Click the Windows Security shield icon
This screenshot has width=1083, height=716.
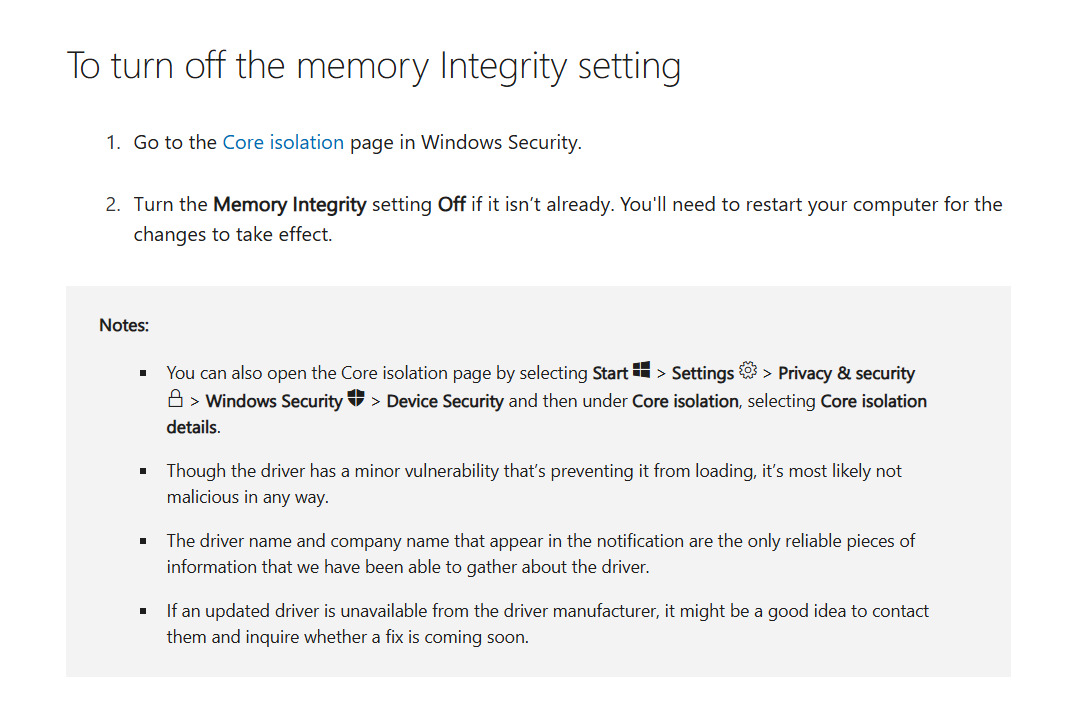click(x=356, y=399)
